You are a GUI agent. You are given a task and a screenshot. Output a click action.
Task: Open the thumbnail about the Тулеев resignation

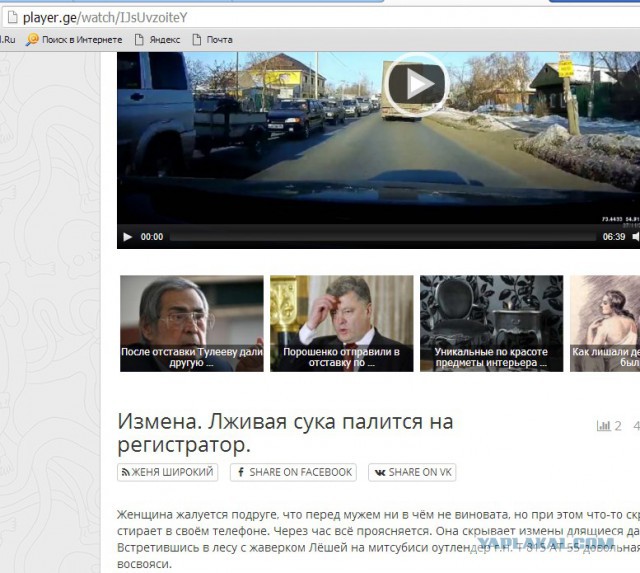tap(192, 324)
